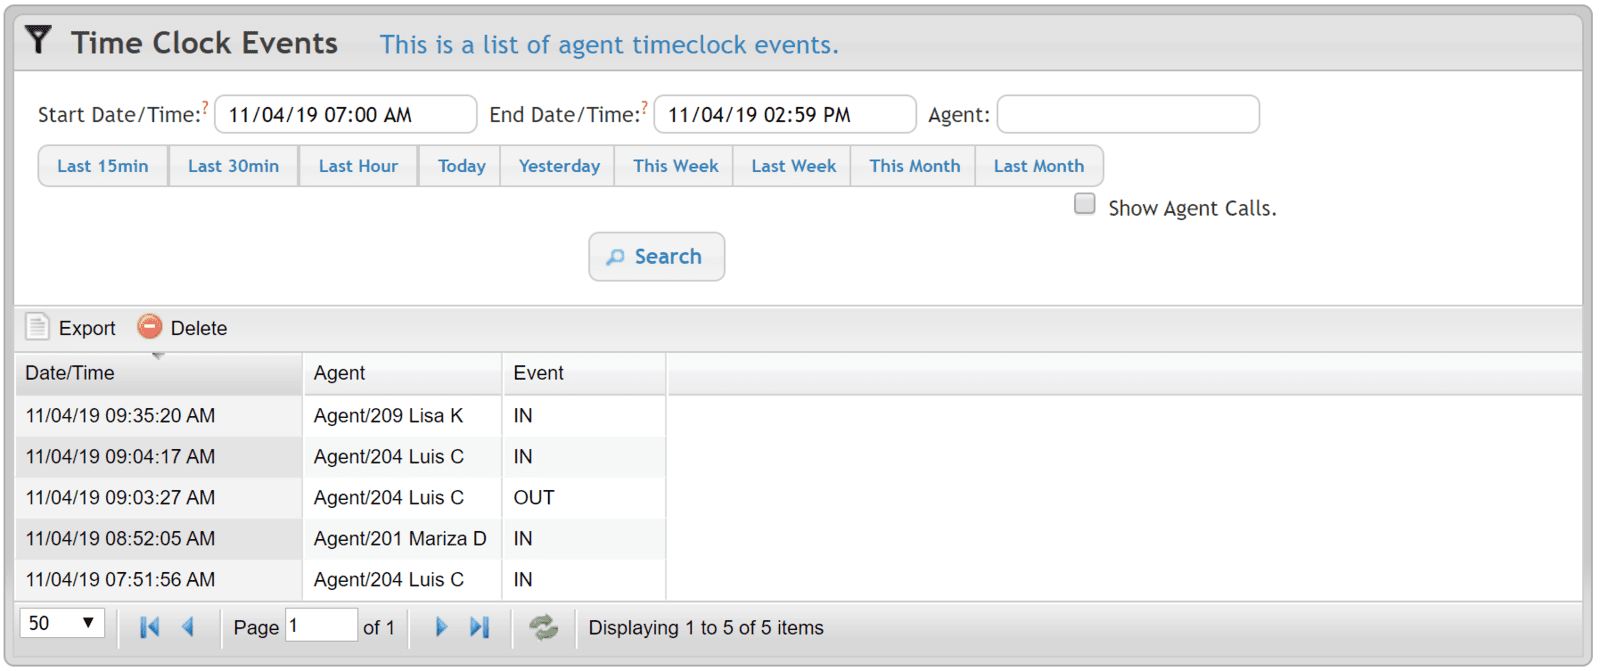Go to the previous page
This screenshot has width=1600, height=671.
pyautogui.click(x=188, y=627)
